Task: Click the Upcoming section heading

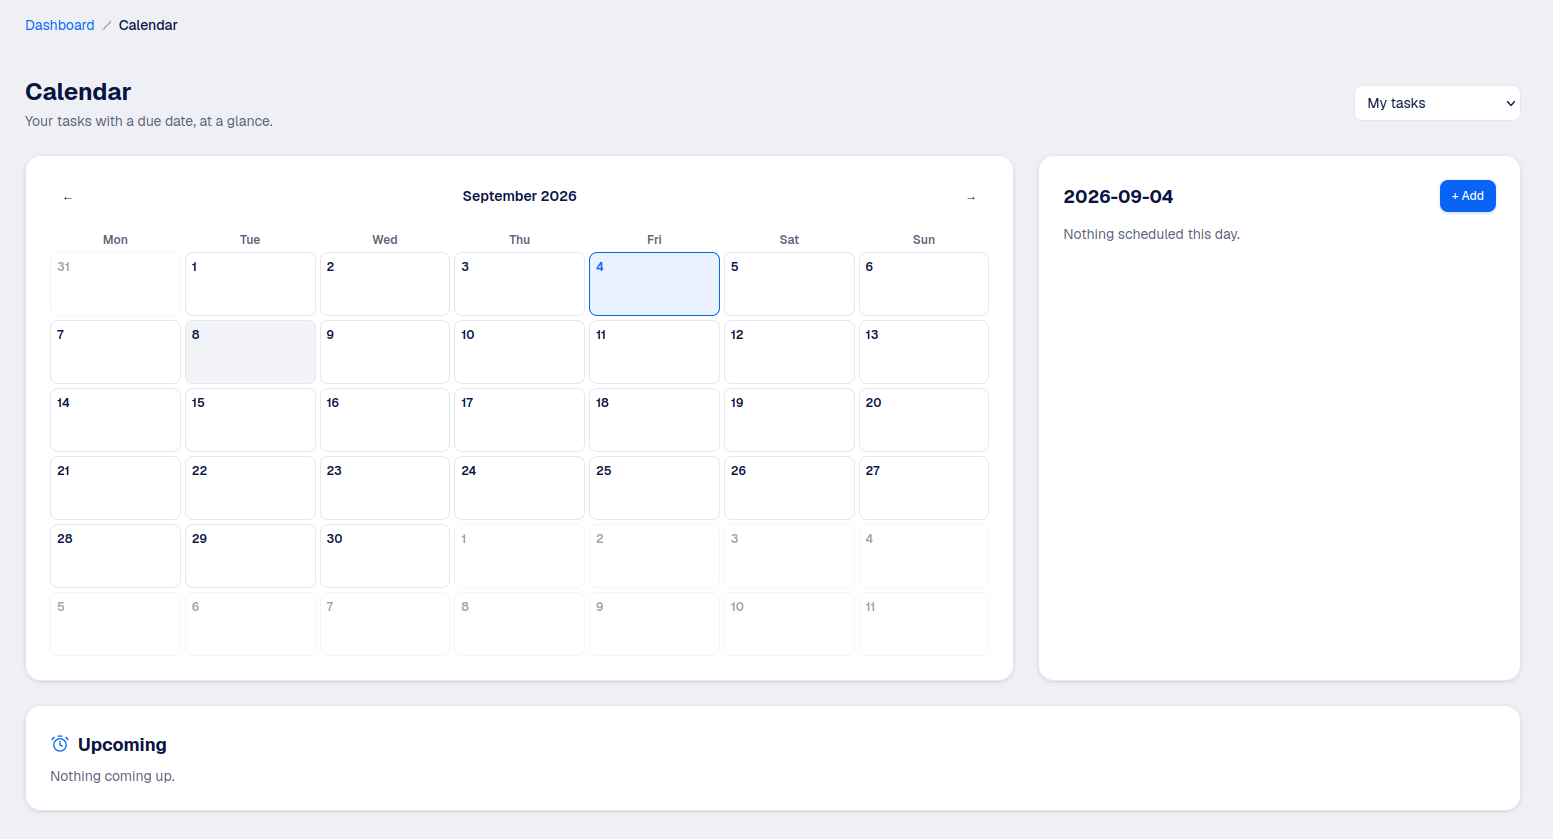Action: [x=122, y=744]
